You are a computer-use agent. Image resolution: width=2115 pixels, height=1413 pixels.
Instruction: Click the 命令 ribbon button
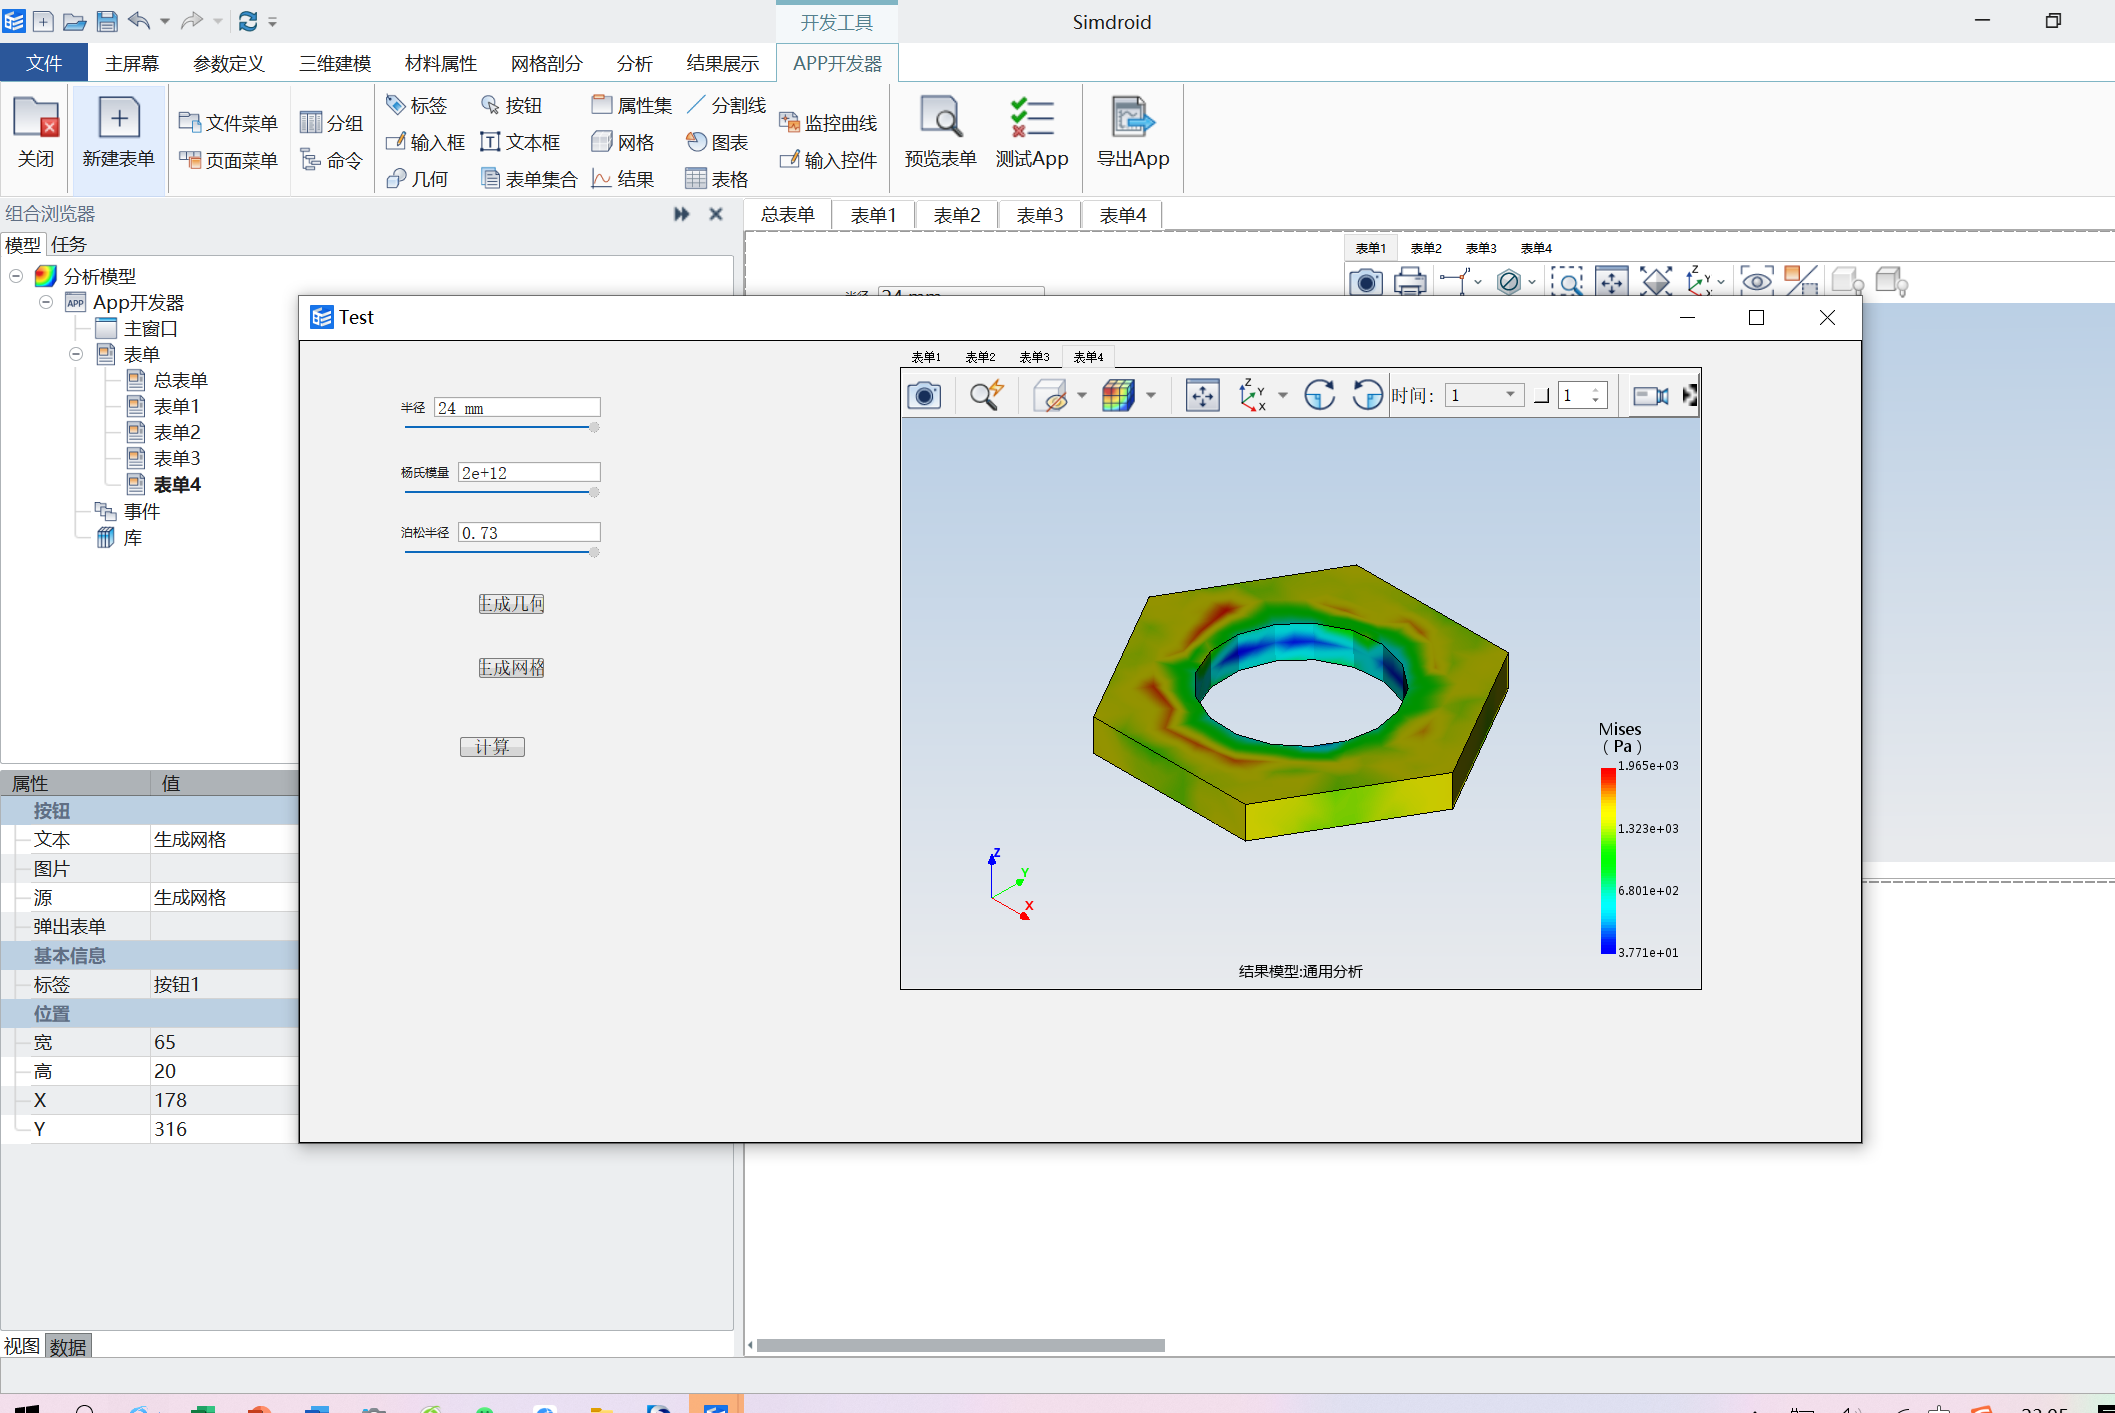click(331, 160)
